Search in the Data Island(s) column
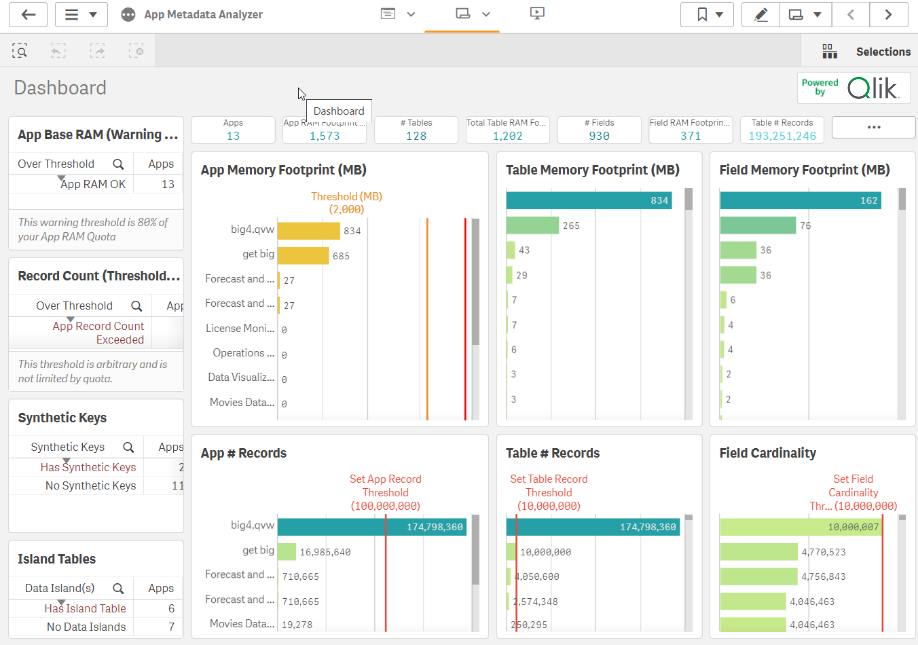The image size is (918, 645). (118, 589)
